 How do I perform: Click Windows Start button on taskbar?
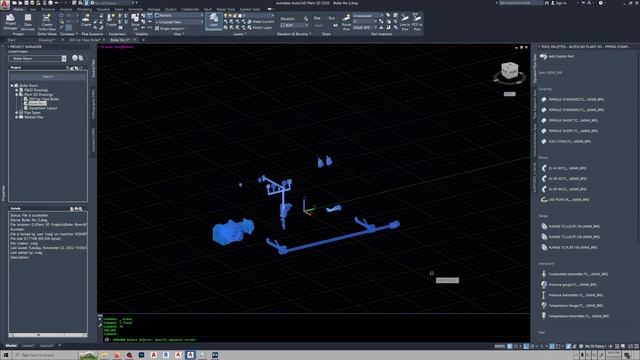[x=6, y=356]
